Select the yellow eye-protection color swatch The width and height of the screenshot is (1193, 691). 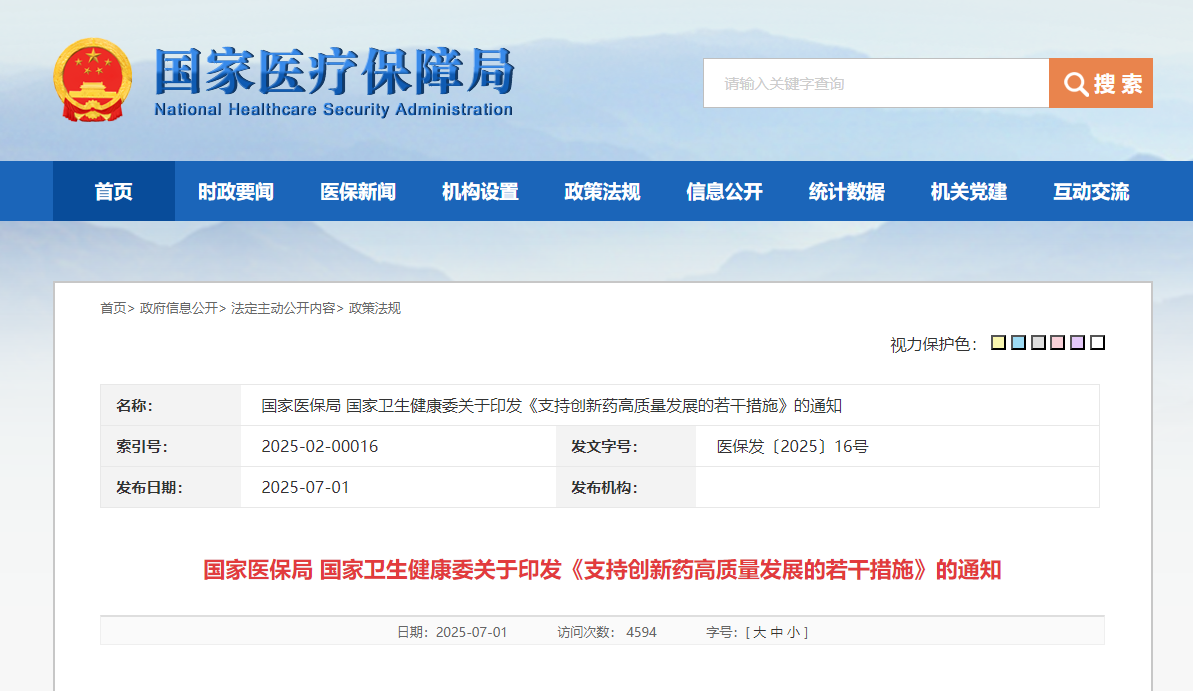(998, 343)
